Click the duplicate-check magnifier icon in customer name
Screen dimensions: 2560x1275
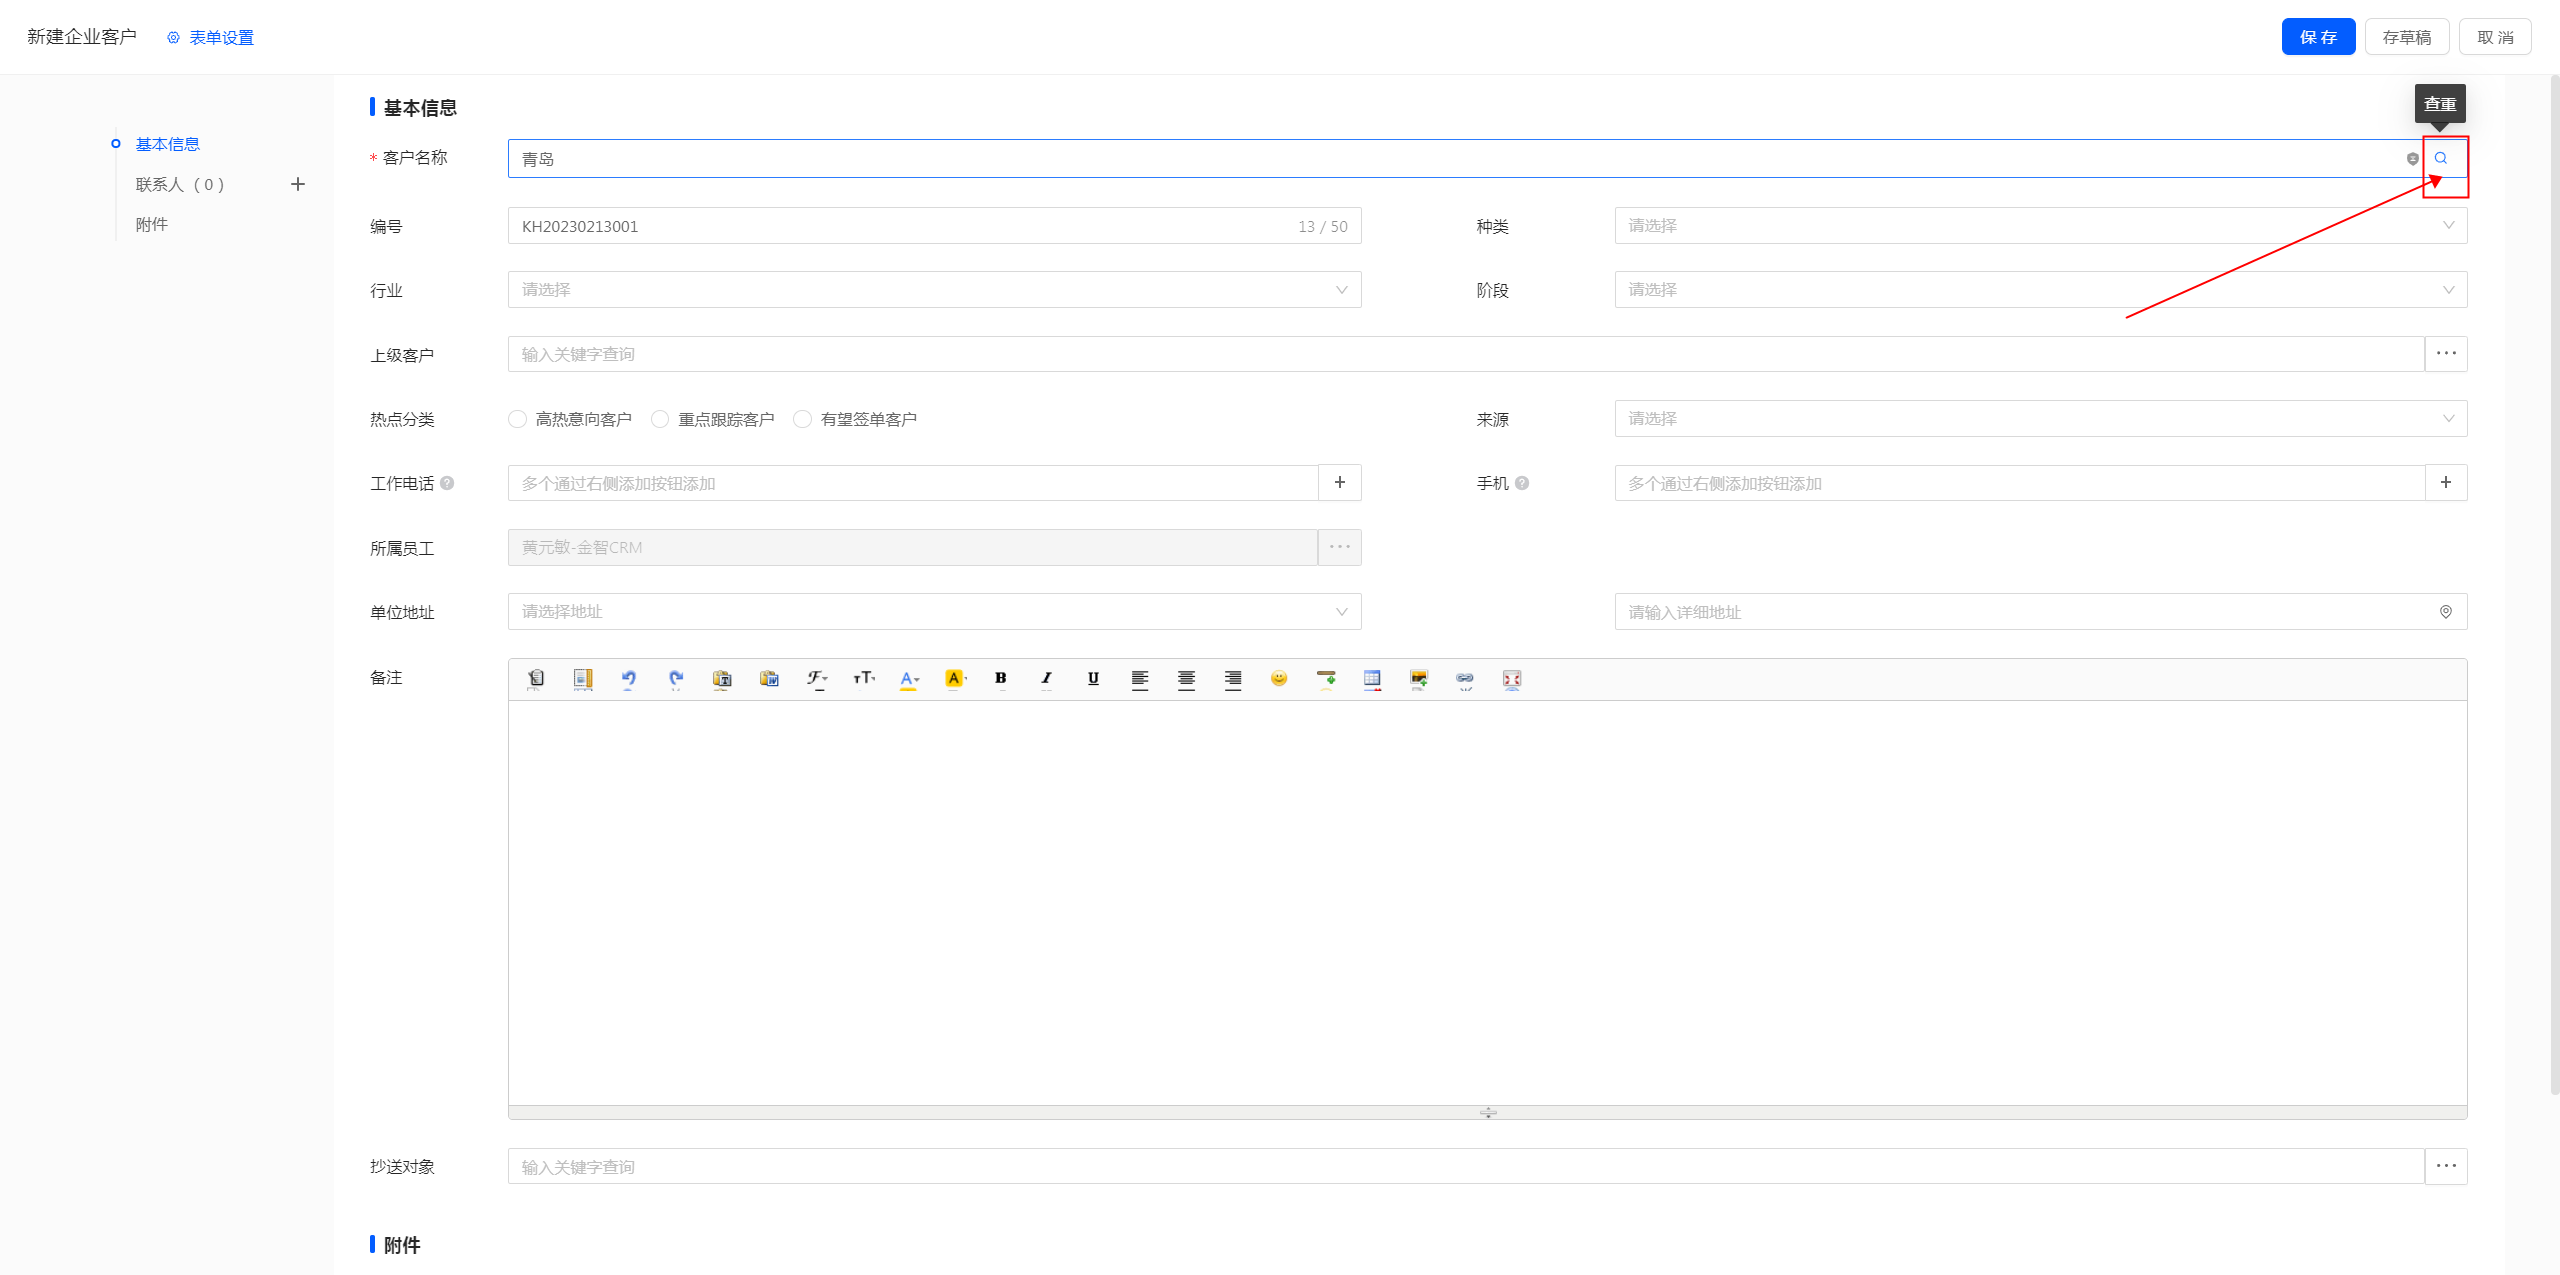coord(2441,158)
